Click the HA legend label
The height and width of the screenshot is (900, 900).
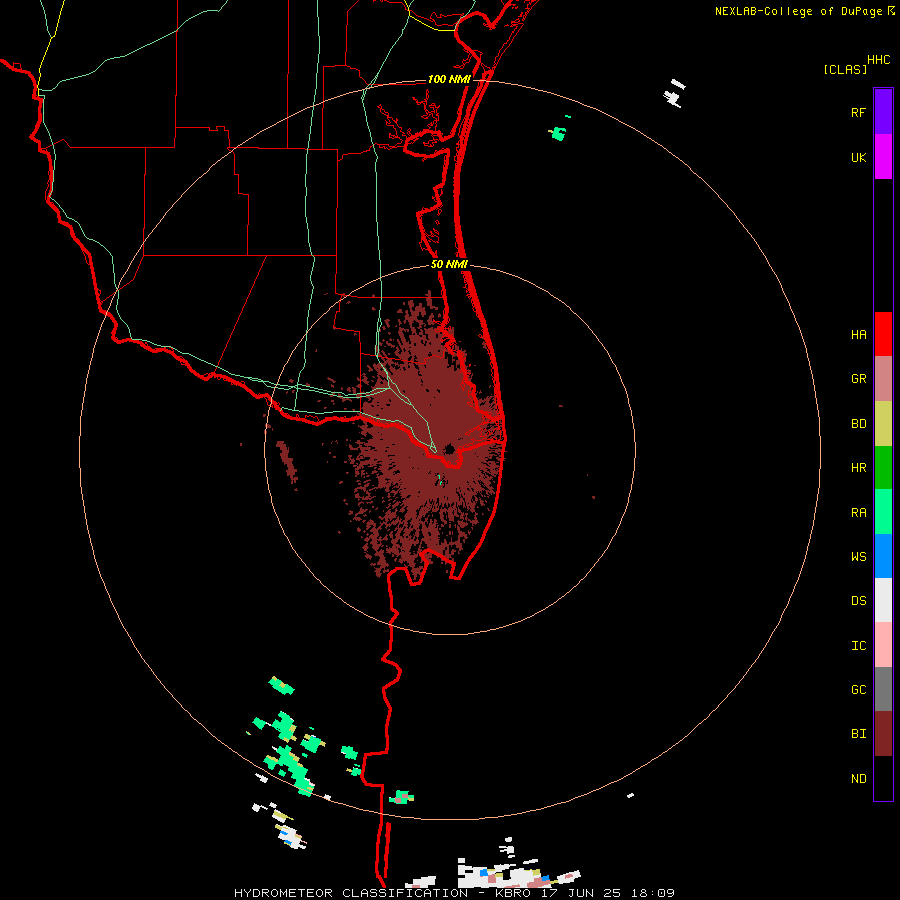pos(858,335)
